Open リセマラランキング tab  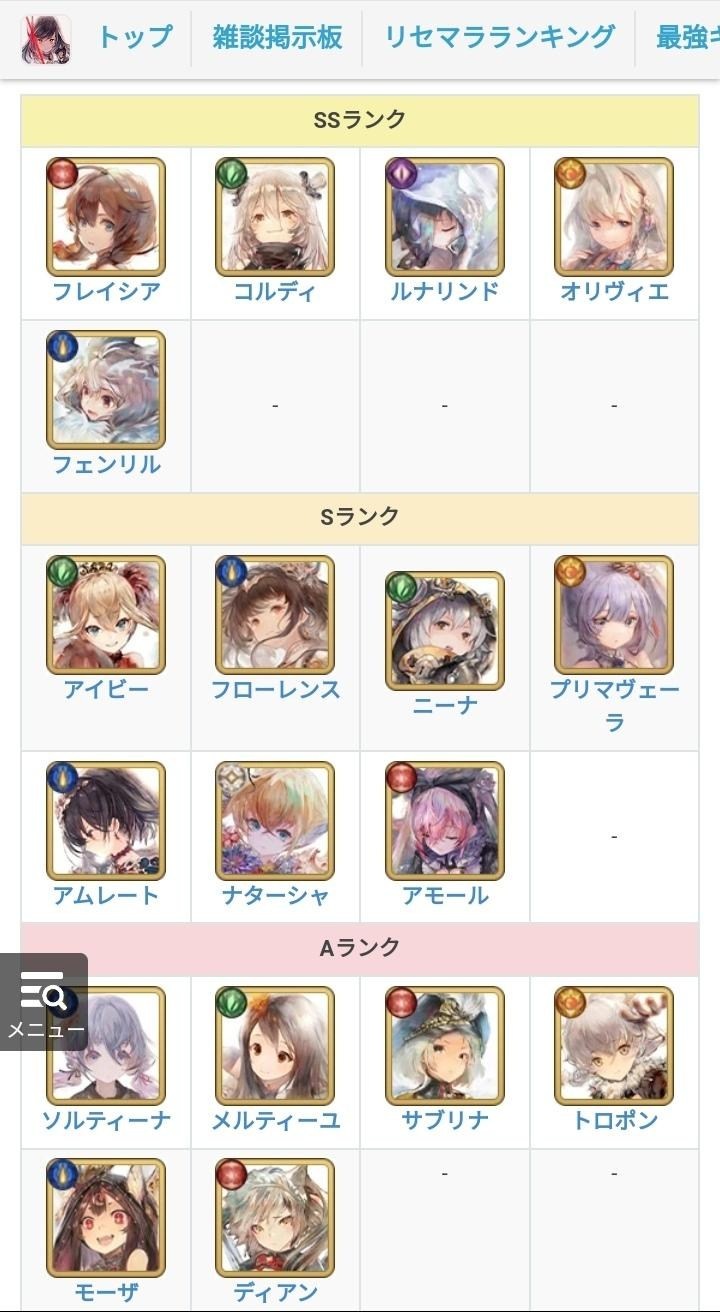point(500,38)
